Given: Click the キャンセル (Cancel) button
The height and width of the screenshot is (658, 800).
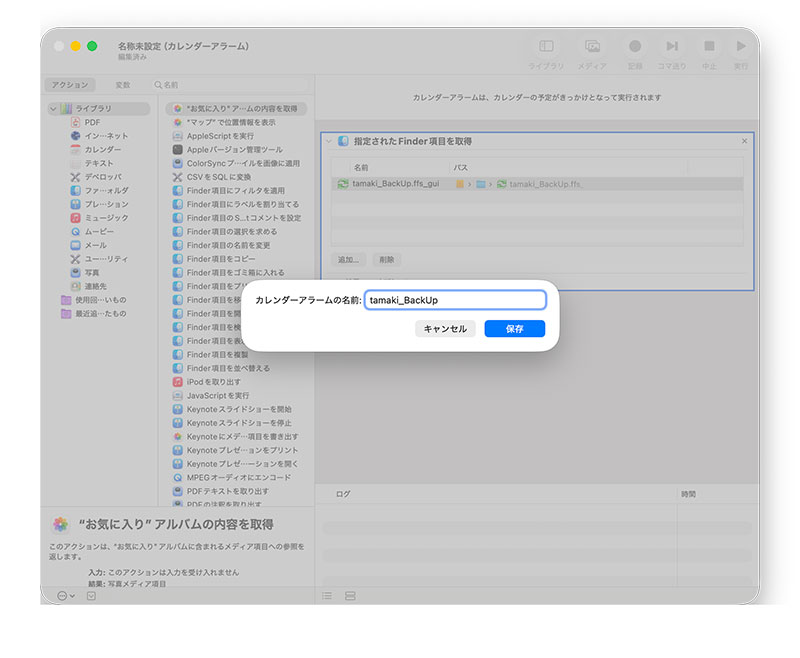Looking at the screenshot, I should coord(445,329).
